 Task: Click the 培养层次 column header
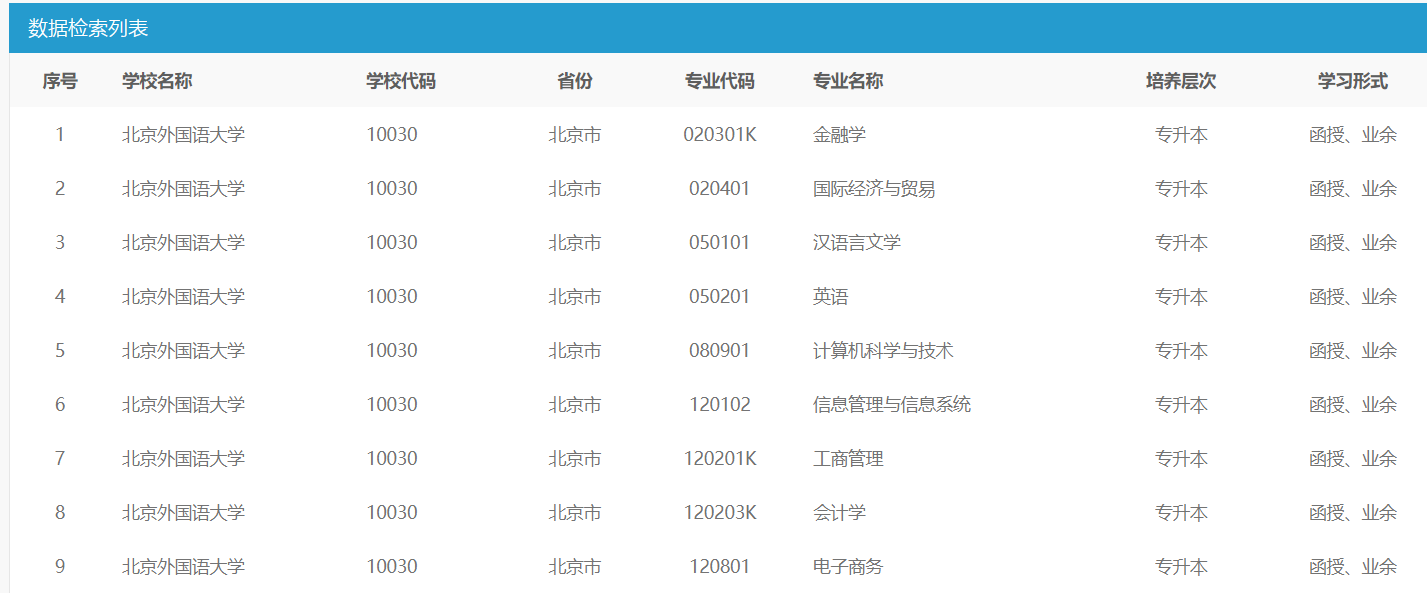click(x=1181, y=81)
